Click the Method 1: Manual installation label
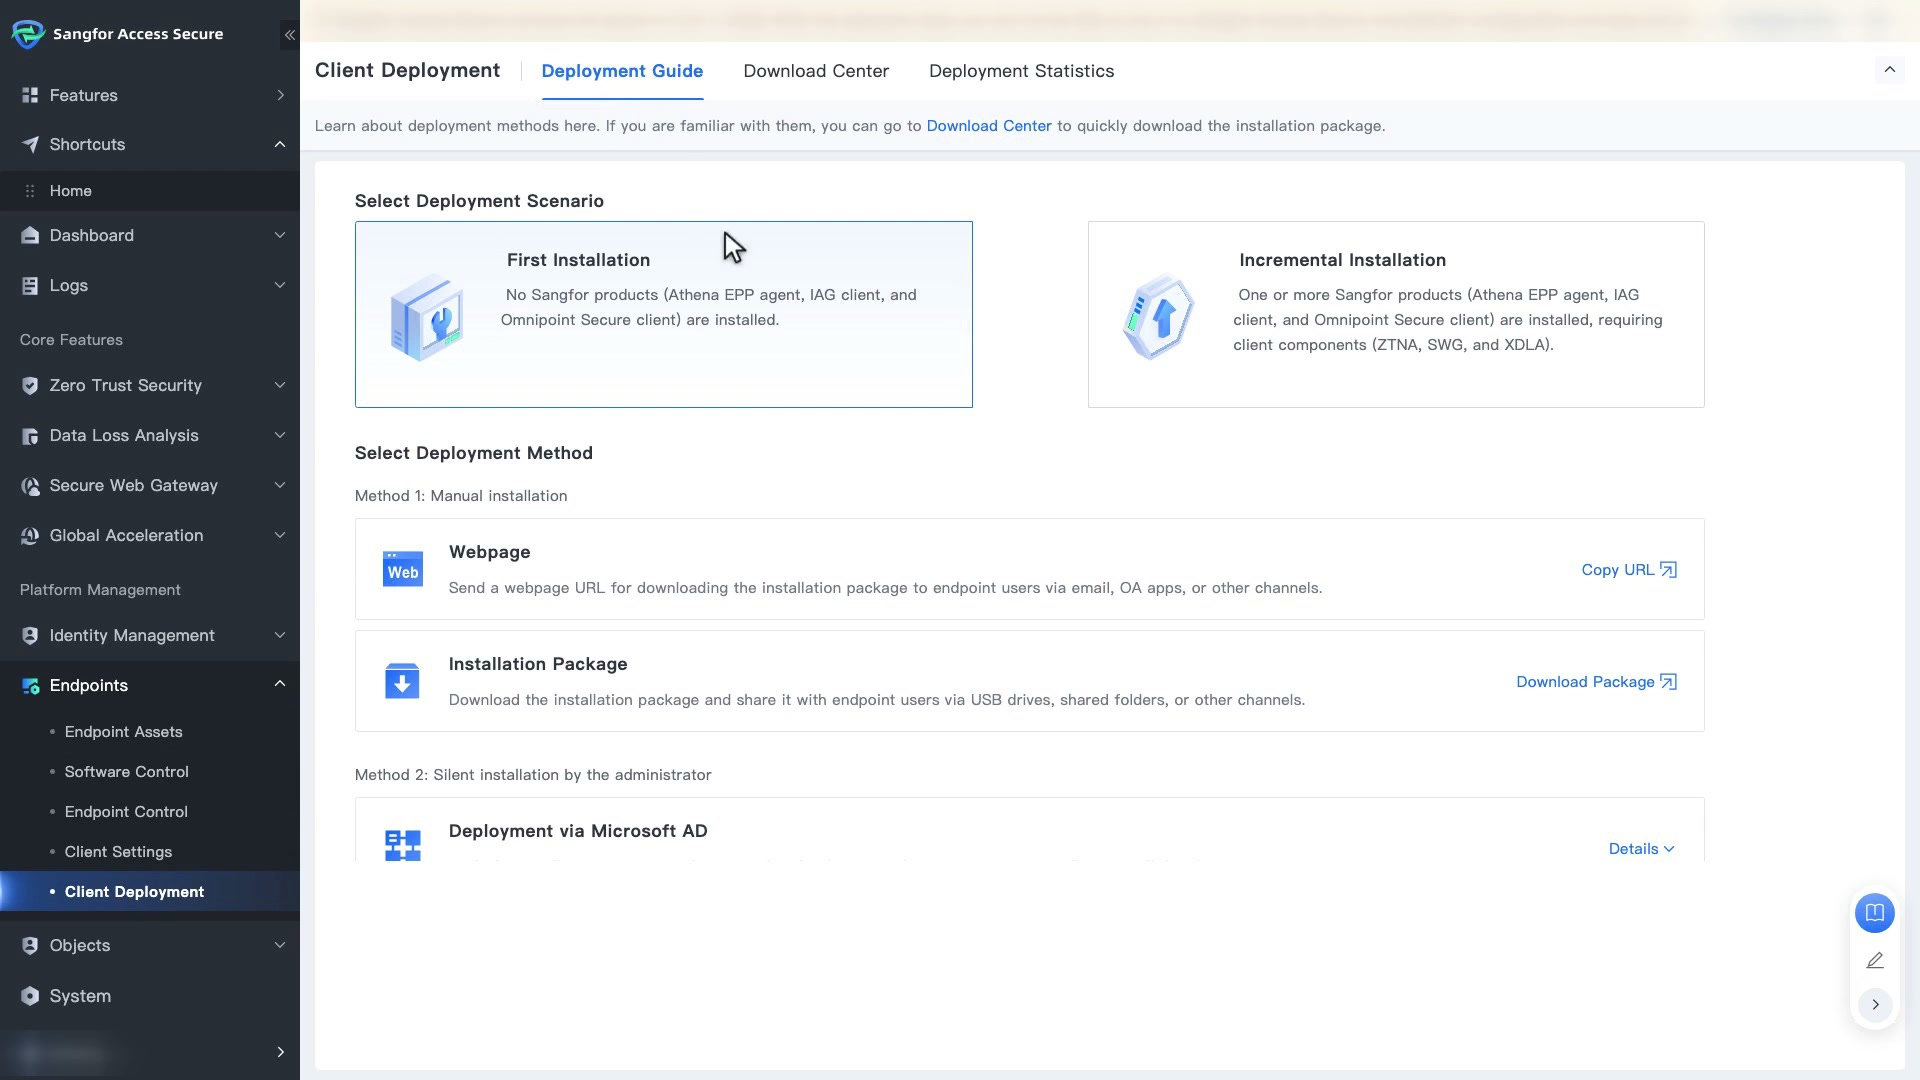 click(x=461, y=496)
